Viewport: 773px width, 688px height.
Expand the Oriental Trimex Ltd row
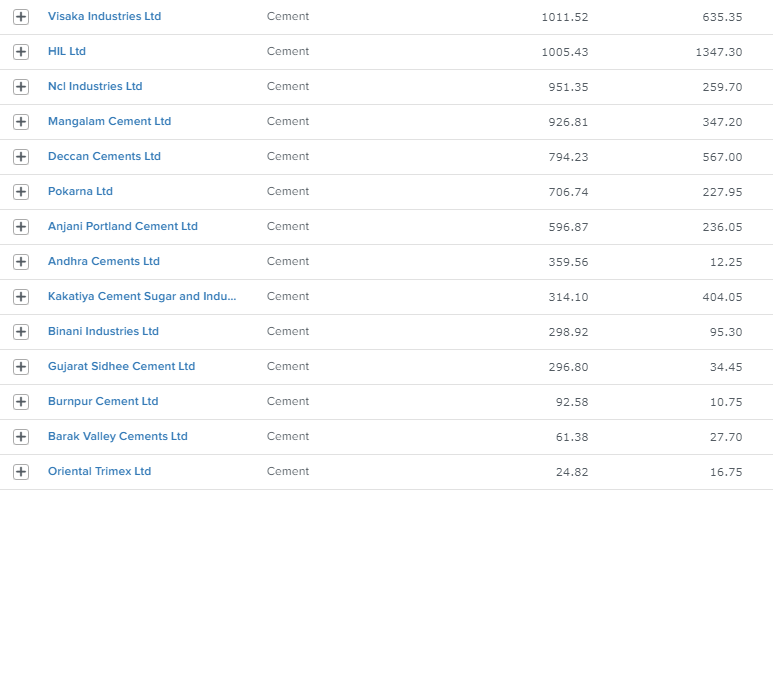[x=21, y=472]
